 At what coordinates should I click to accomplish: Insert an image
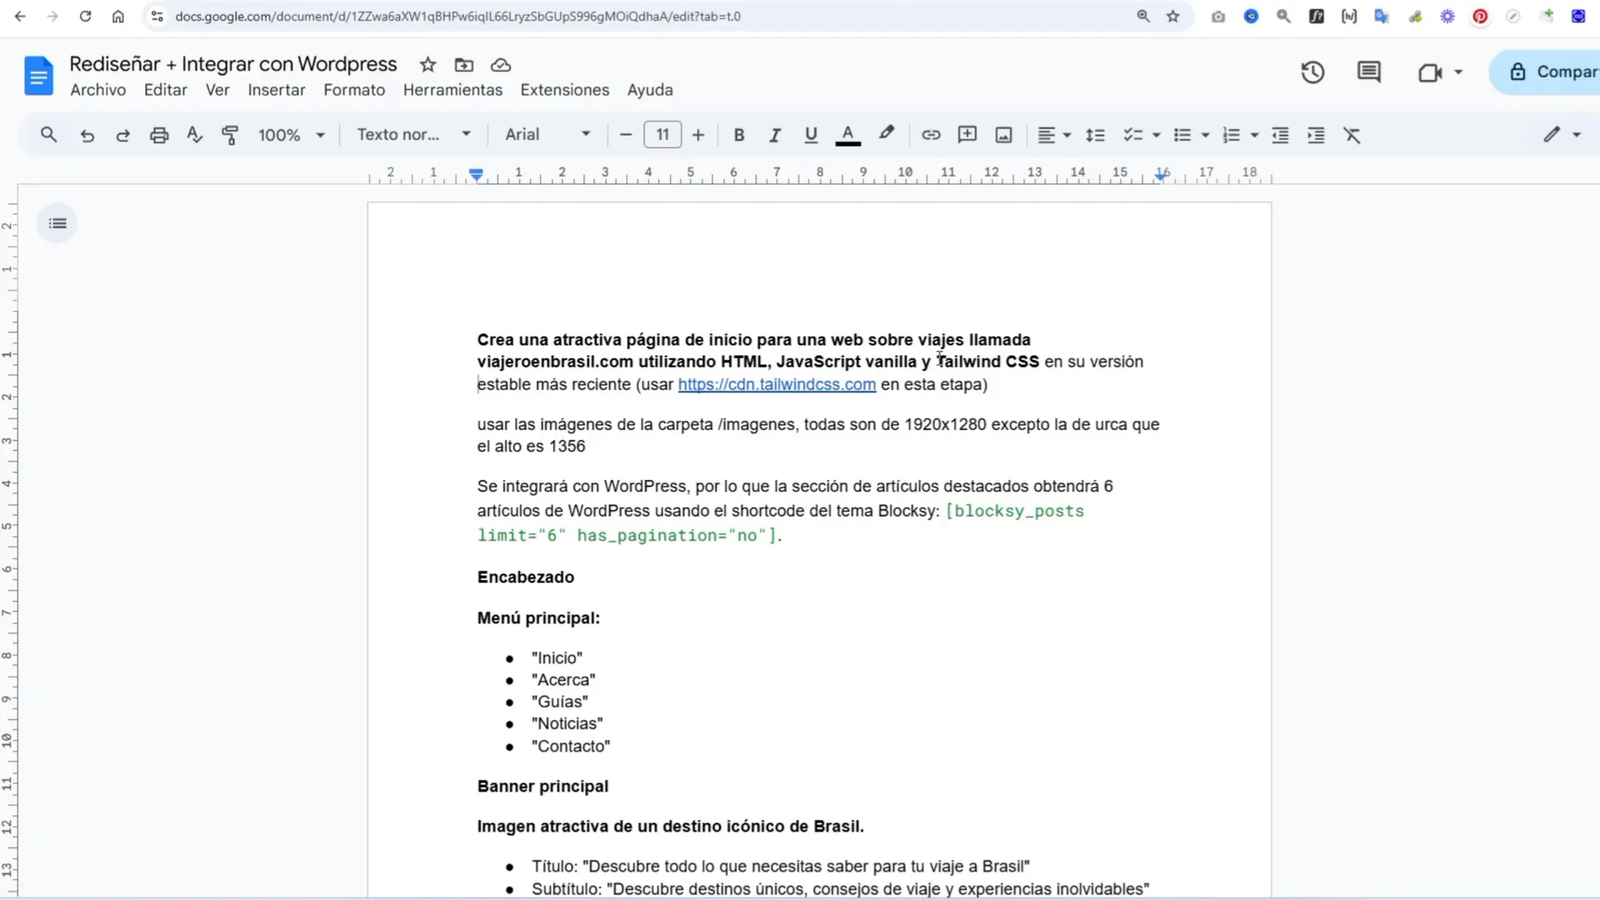pyautogui.click(x=1003, y=134)
